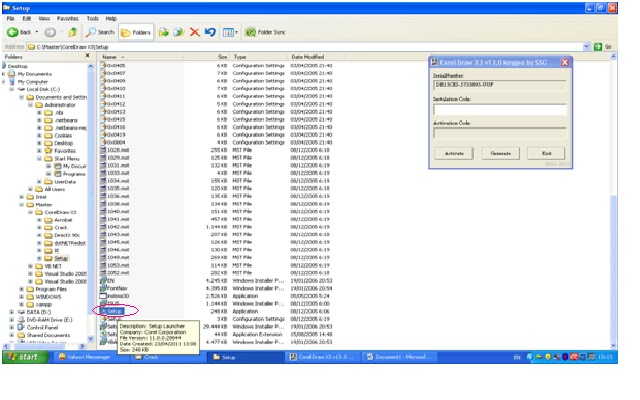Click Exit in the keygen window
This screenshot has height=400, width=640.
point(547,153)
